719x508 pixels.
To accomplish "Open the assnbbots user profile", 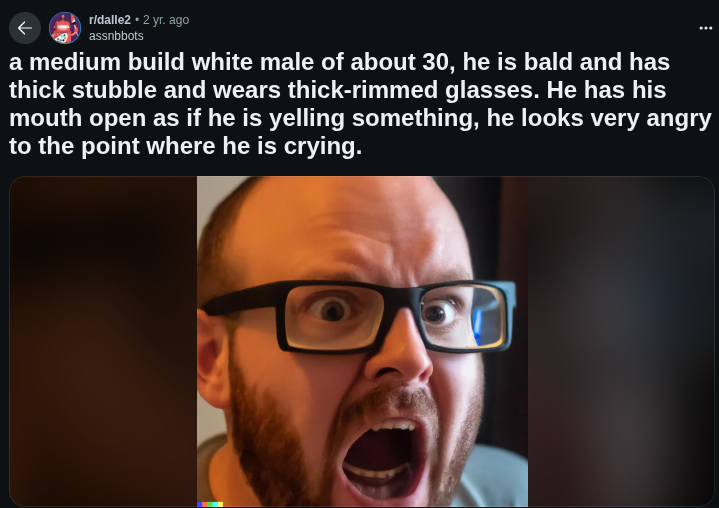I will pyautogui.click(x=116, y=36).
